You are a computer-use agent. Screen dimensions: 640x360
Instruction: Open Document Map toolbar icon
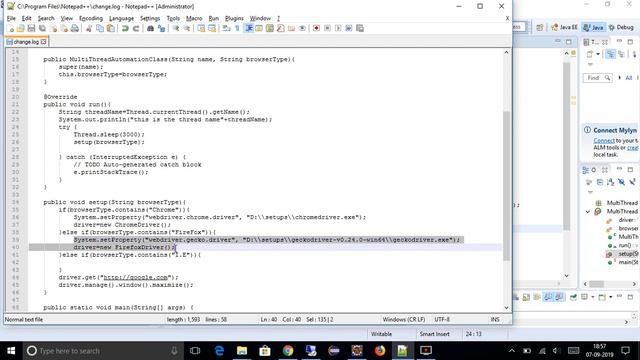[270, 29]
